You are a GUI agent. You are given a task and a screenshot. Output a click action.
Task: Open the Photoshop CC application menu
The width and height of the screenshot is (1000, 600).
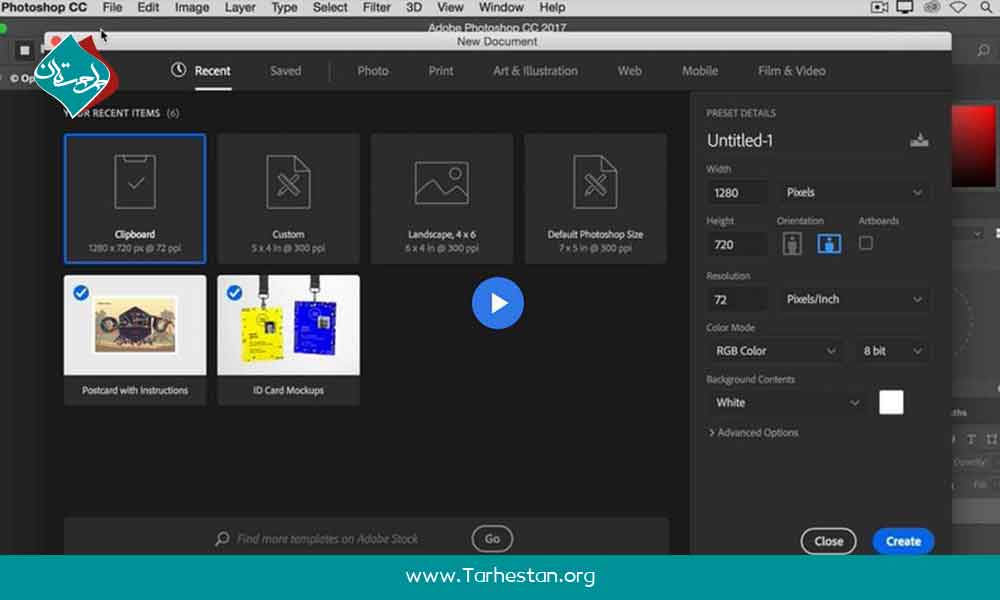coord(44,8)
